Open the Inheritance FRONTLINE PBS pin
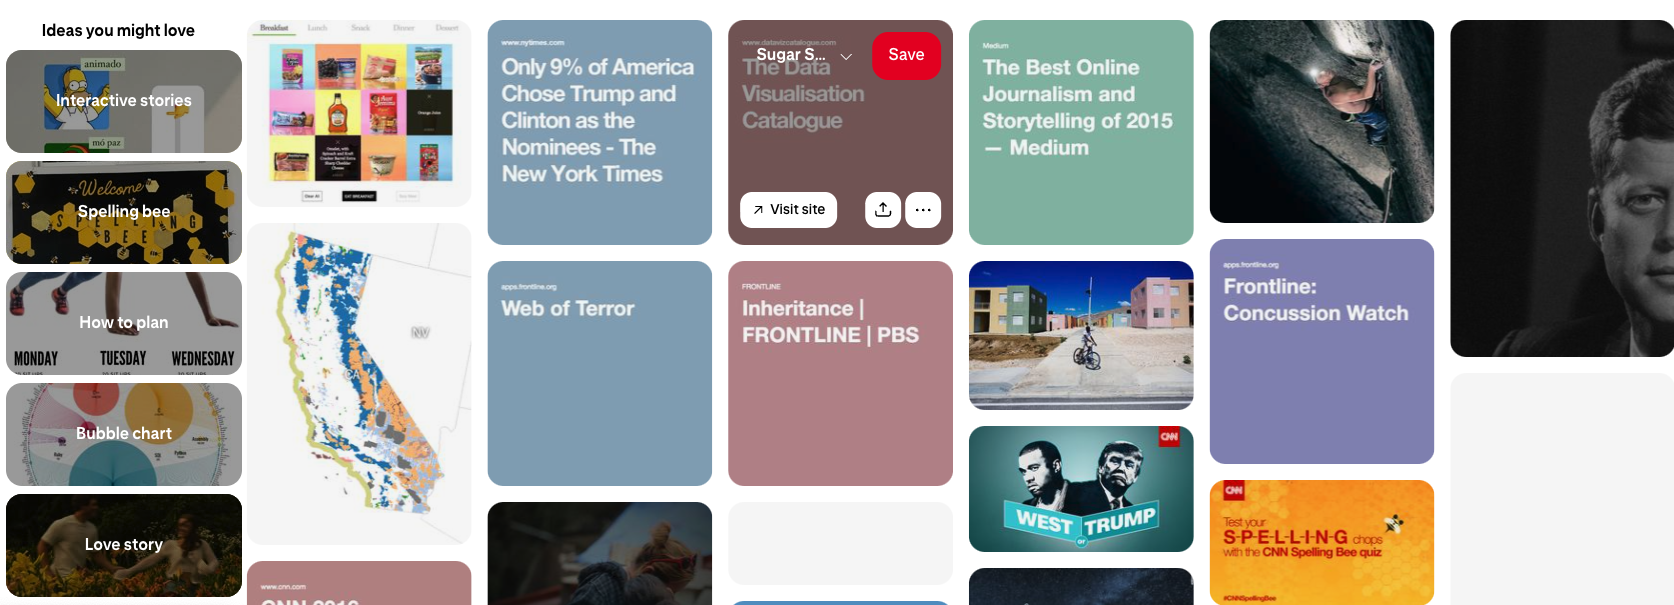This screenshot has width=1674, height=605. [840, 373]
